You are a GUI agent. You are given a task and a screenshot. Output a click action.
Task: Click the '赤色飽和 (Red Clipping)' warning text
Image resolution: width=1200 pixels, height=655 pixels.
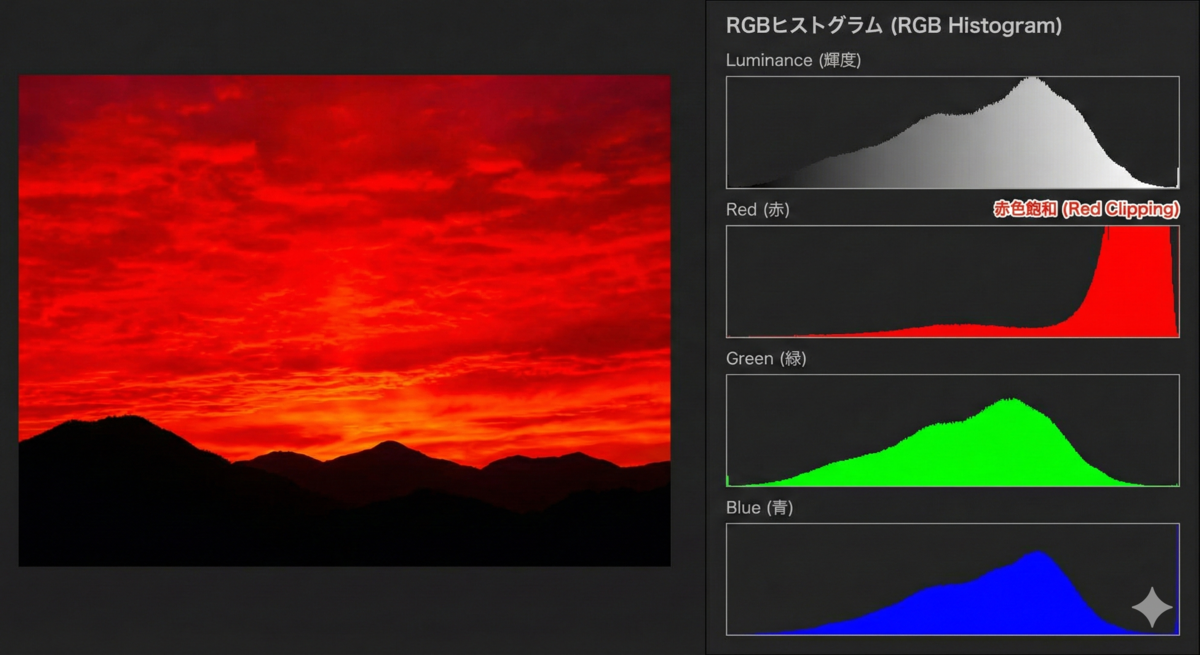(x=1086, y=209)
